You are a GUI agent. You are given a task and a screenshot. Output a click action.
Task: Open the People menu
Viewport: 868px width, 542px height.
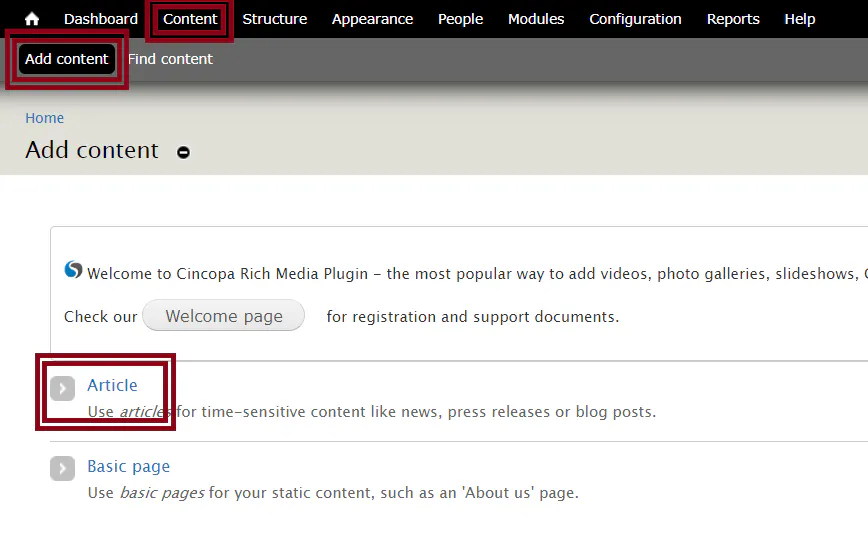(x=461, y=19)
